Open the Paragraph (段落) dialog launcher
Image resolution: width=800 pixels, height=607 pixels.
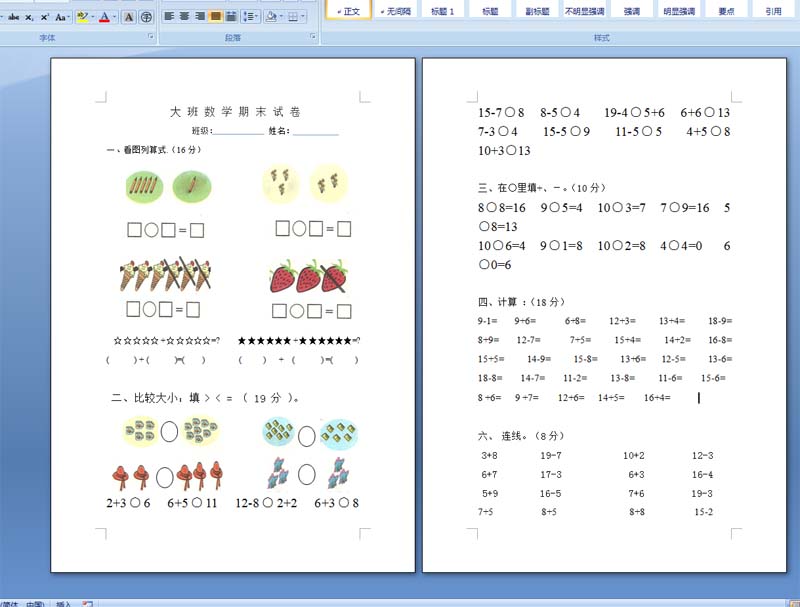click(x=313, y=36)
